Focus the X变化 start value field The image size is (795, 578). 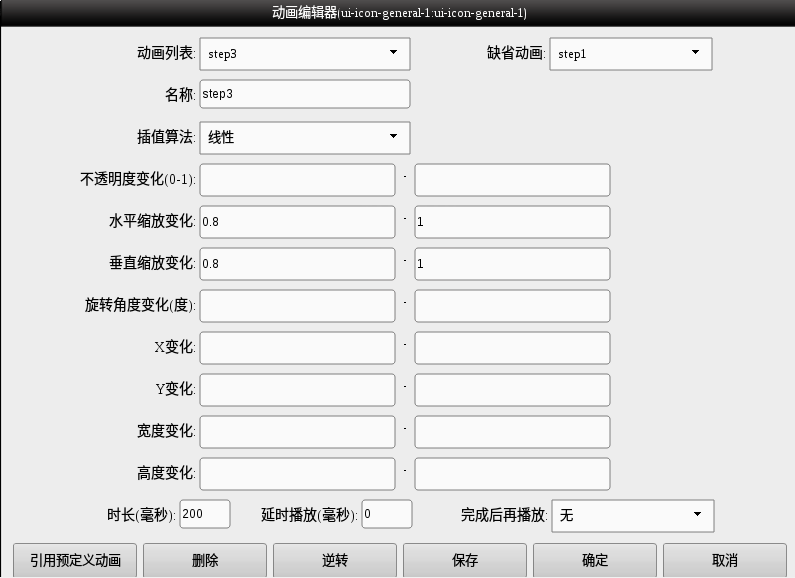297,348
